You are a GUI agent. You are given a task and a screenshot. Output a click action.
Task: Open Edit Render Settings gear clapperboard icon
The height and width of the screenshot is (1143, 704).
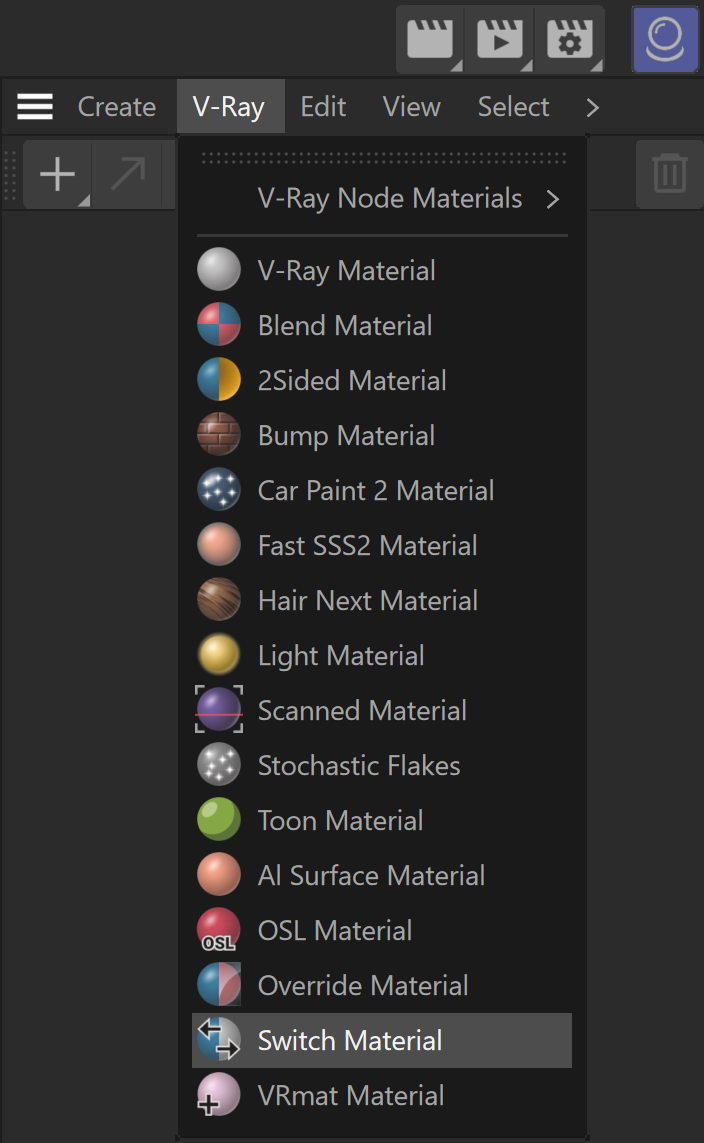tap(569, 39)
